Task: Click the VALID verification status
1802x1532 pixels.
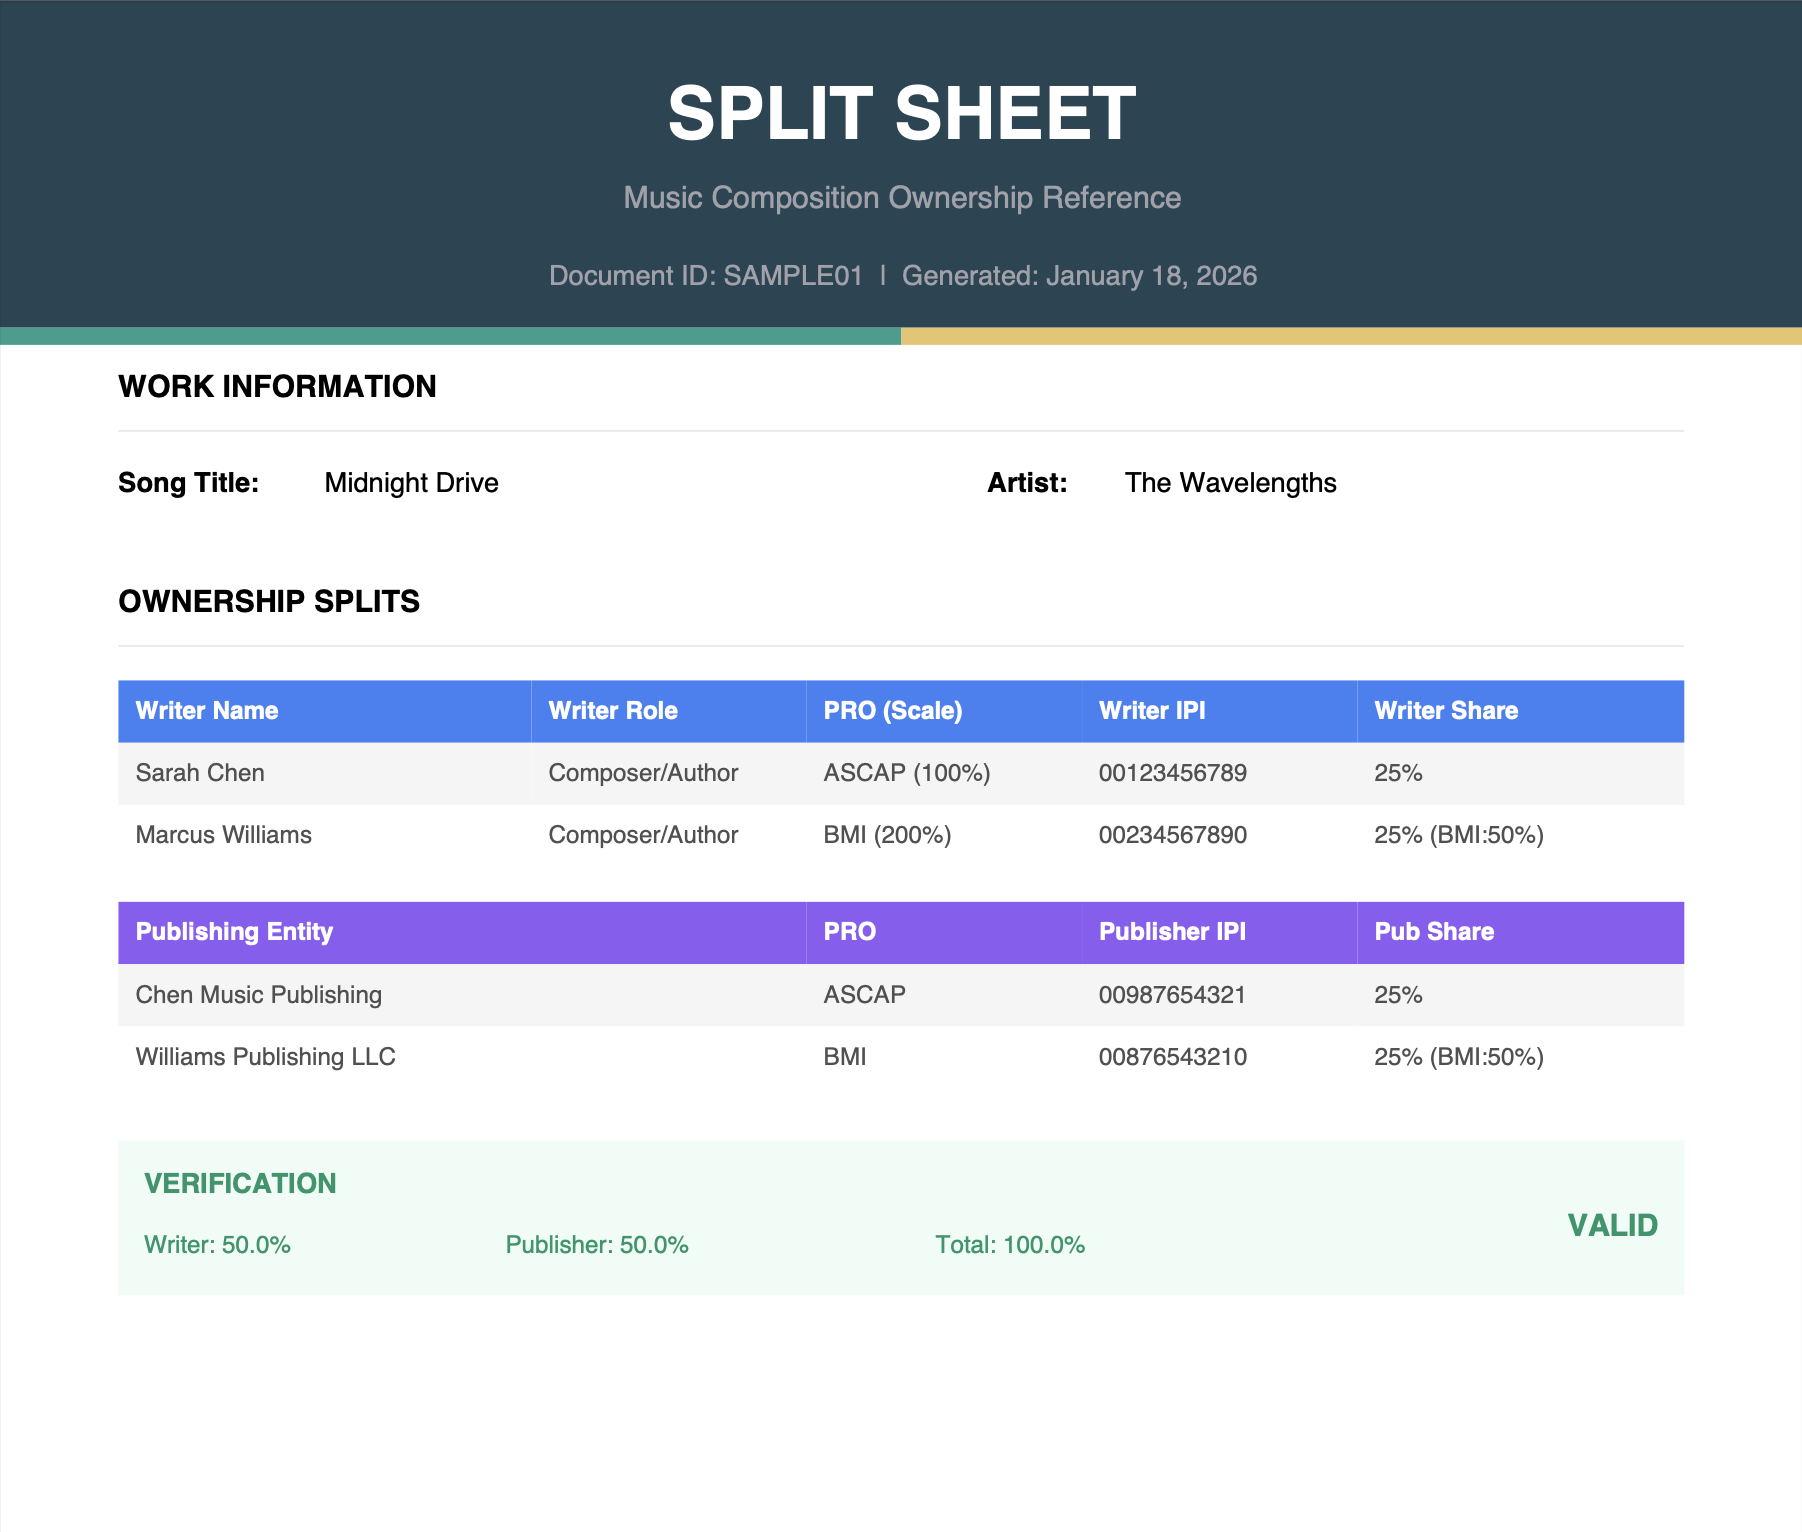Action: click(1611, 1225)
